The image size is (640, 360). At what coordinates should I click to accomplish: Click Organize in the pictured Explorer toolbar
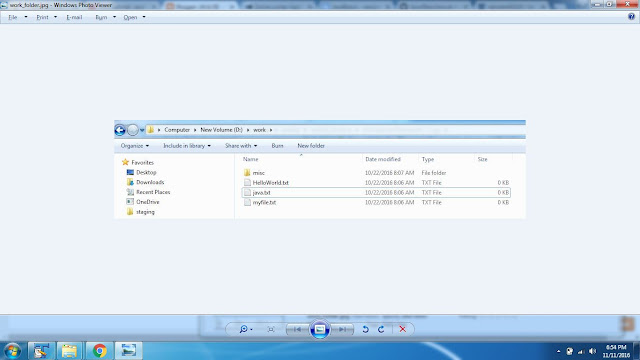coord(134,146)
